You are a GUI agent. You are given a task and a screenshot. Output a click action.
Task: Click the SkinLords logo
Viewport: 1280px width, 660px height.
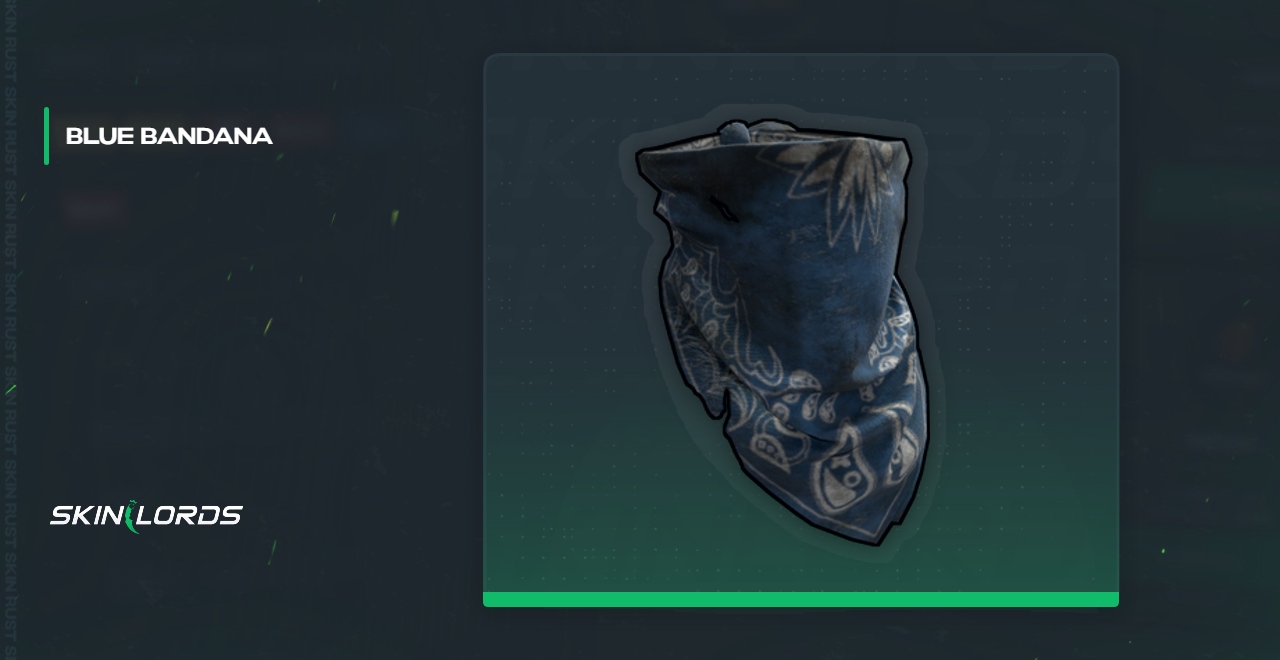click(146, 516)
